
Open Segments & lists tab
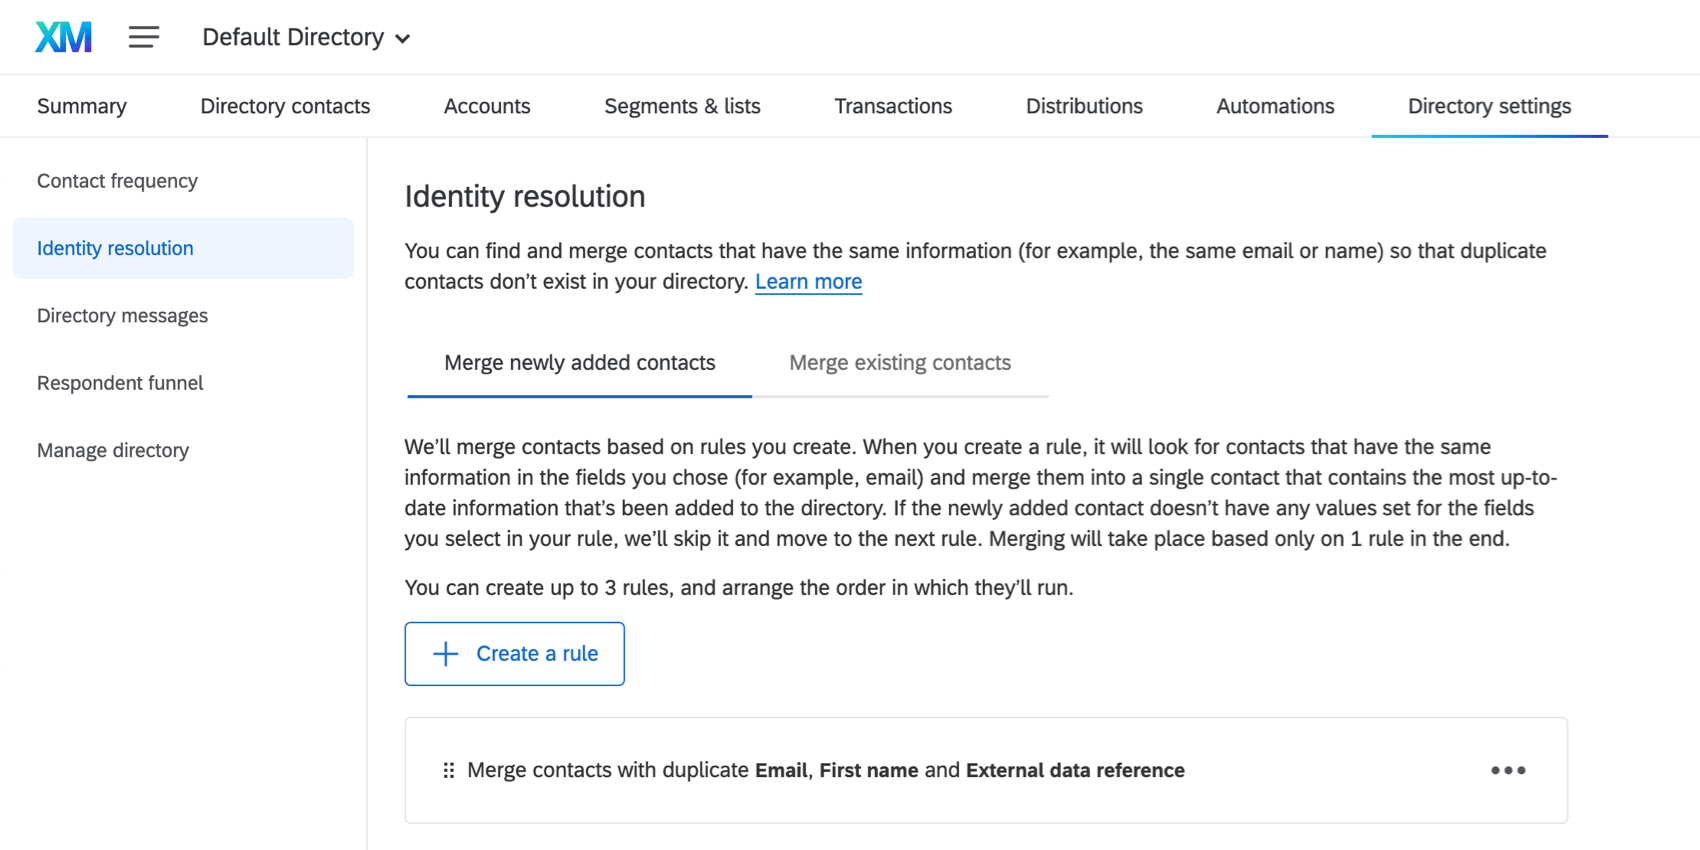(682, 106)
